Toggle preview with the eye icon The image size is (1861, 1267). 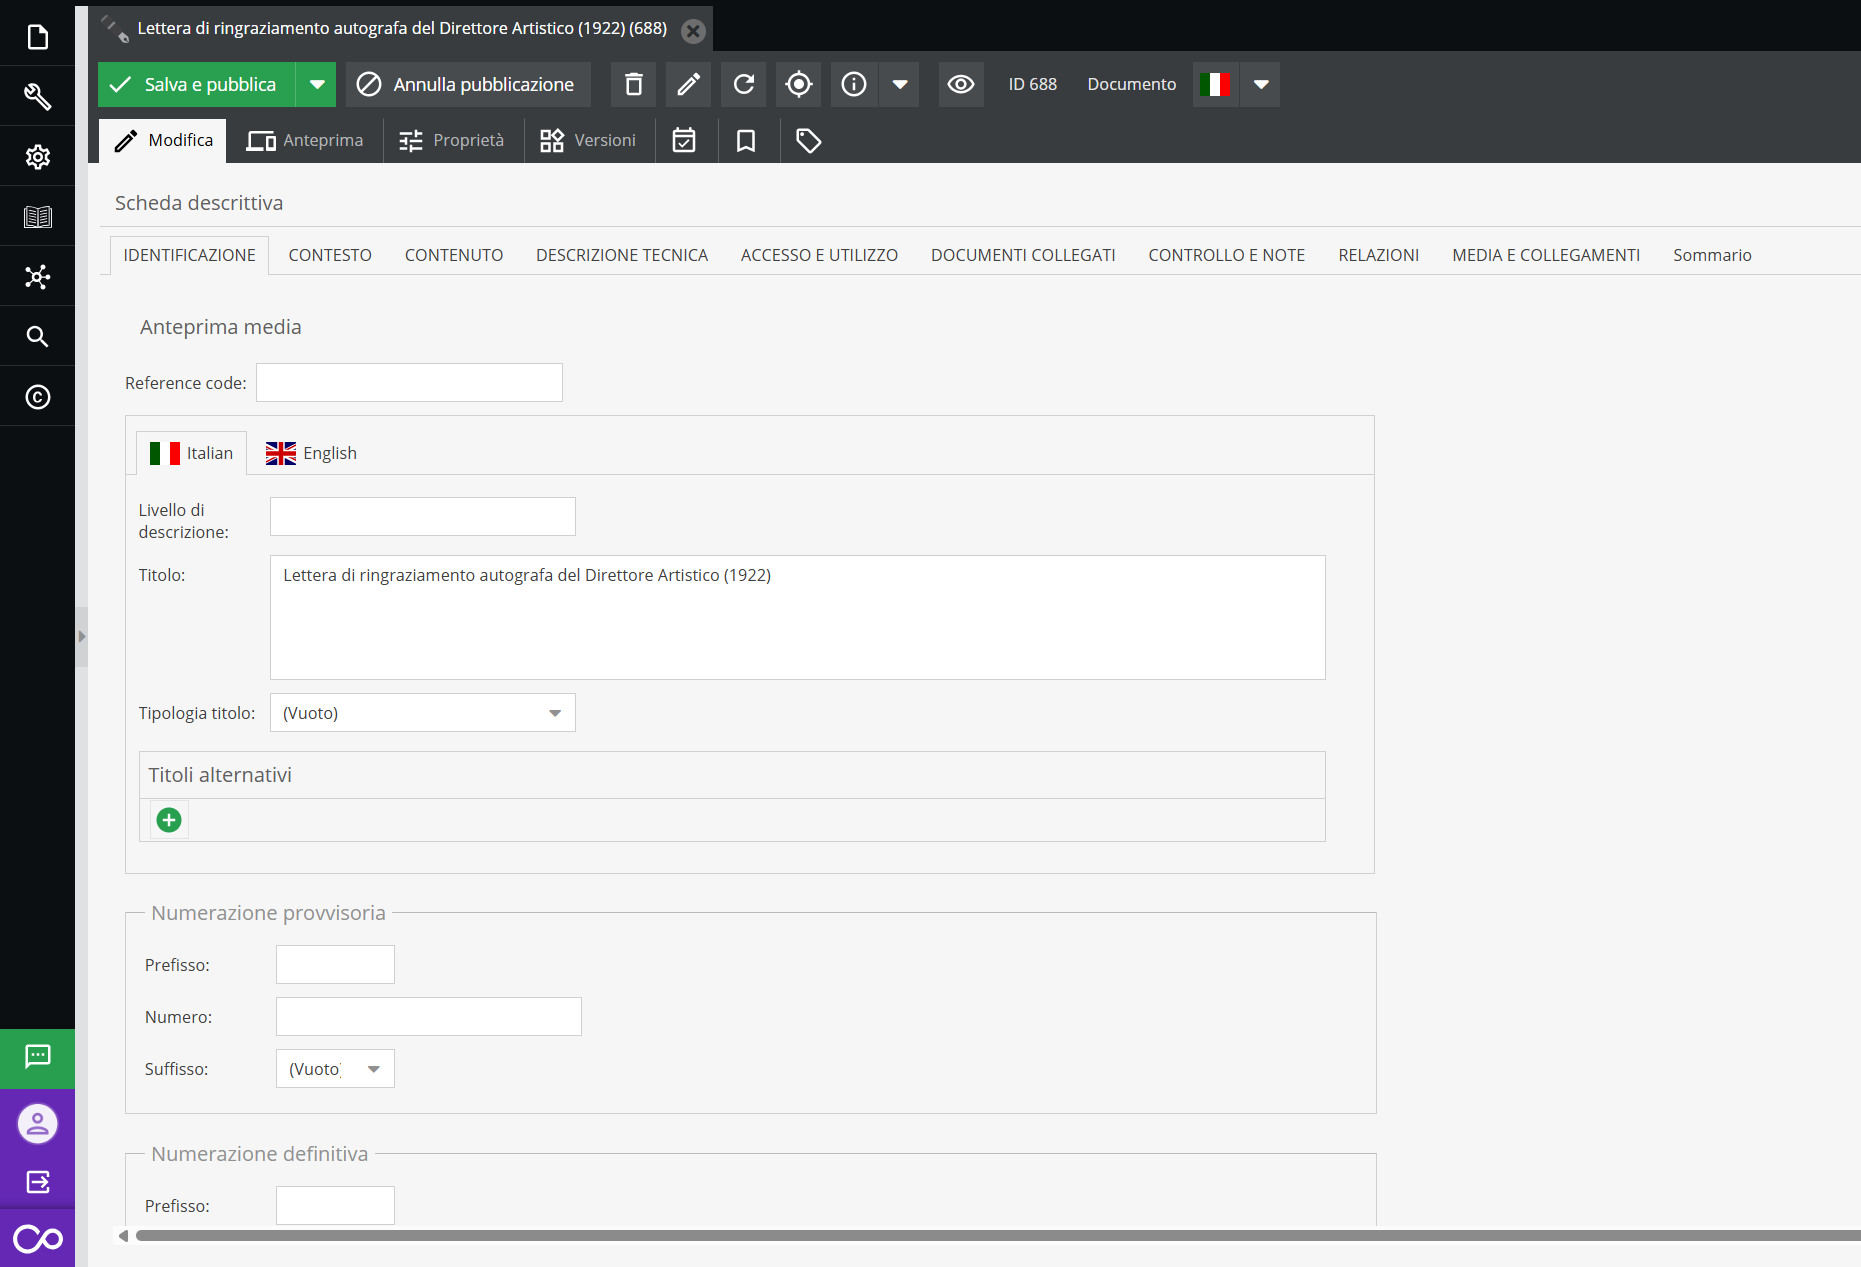[960, 85]
